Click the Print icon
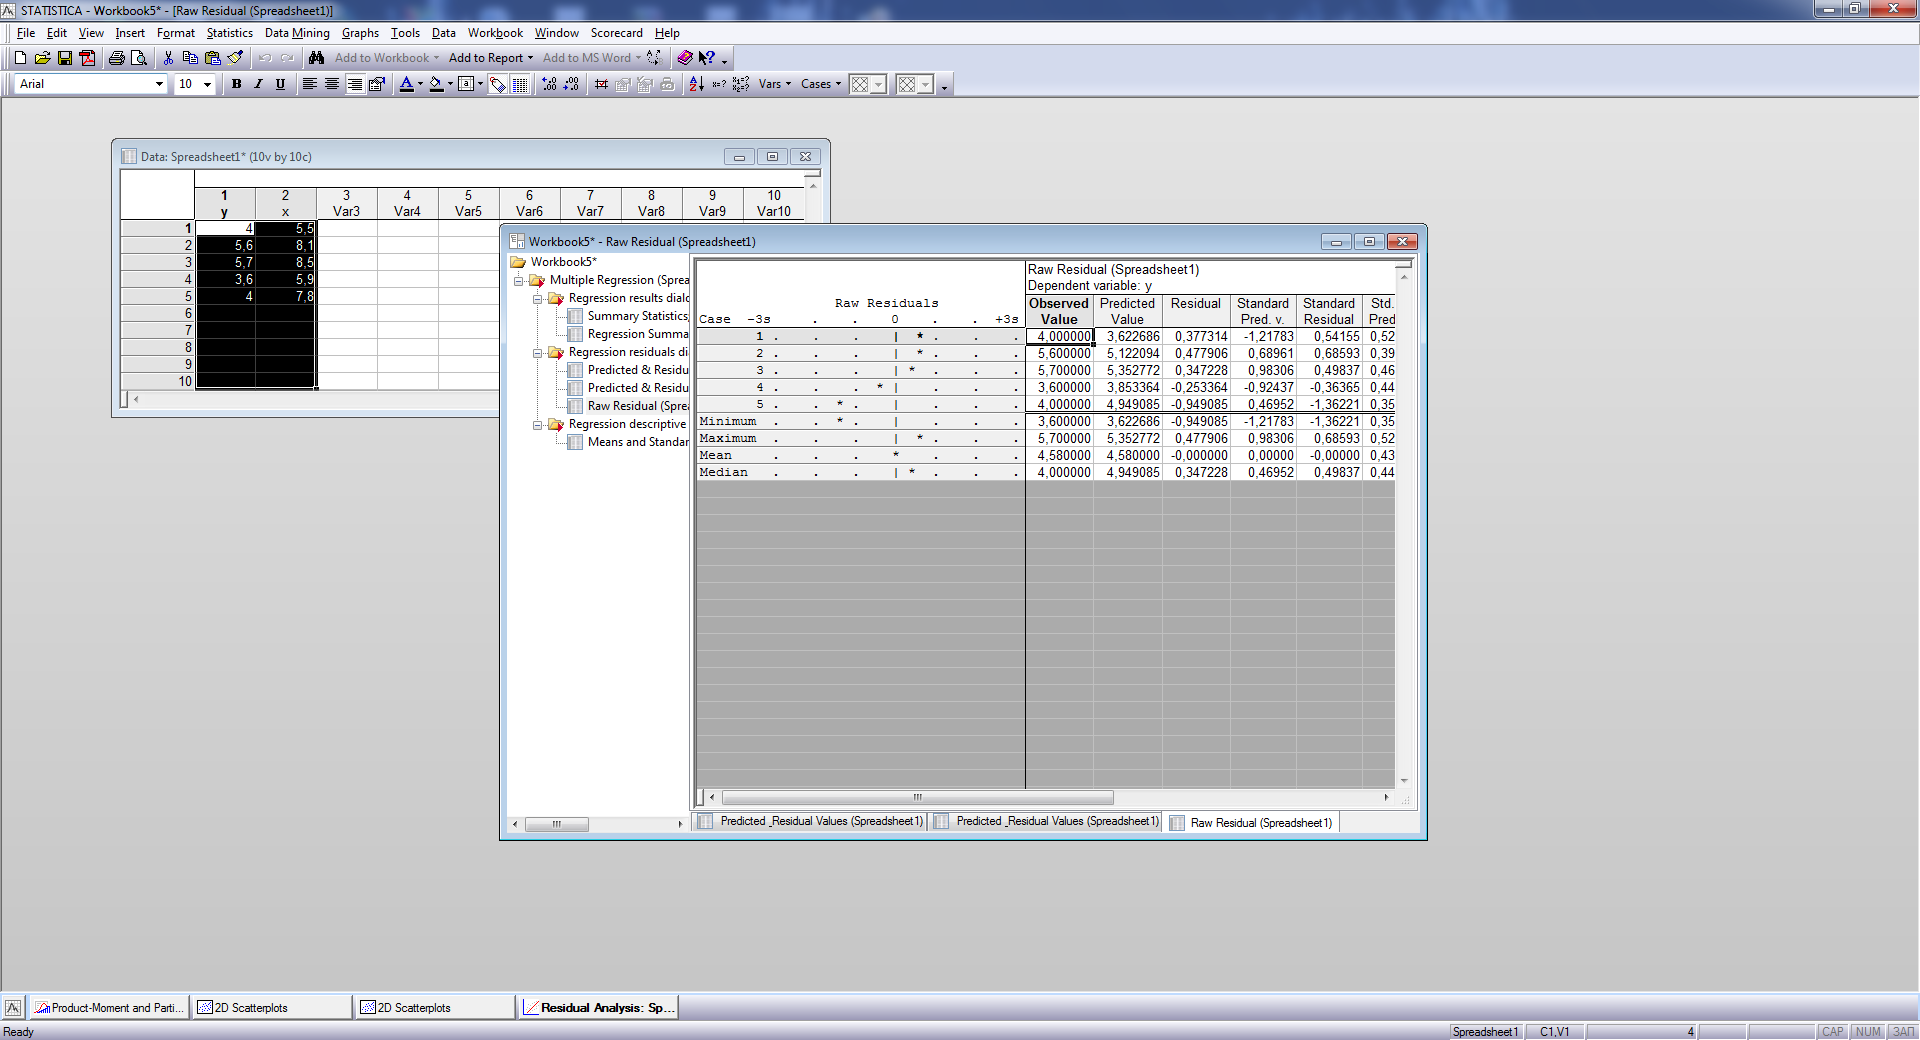 pos(117,58)
